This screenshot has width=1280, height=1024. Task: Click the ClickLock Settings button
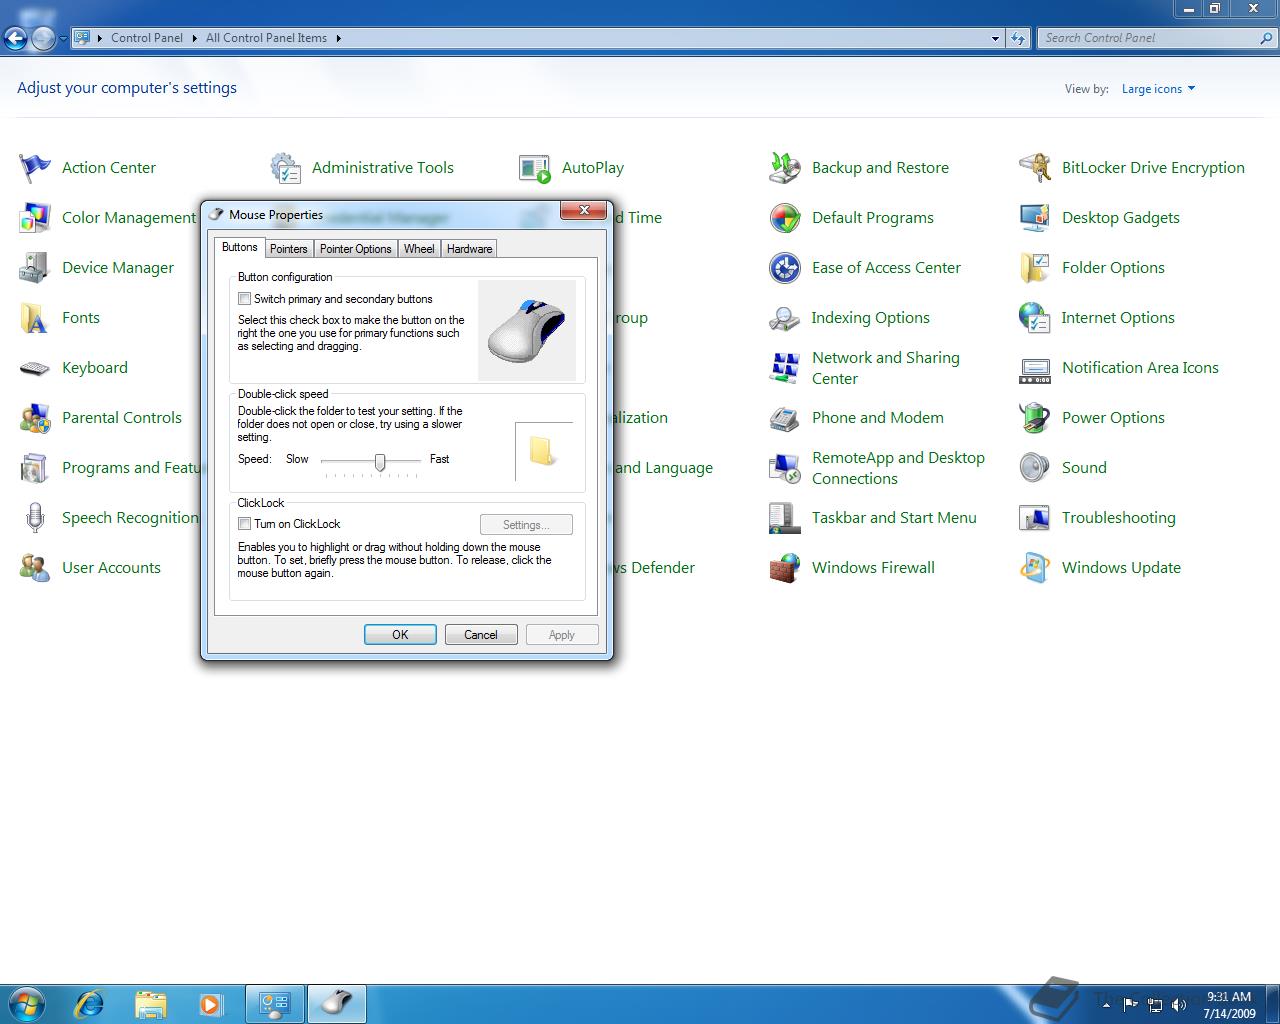[x=526, y=525]
